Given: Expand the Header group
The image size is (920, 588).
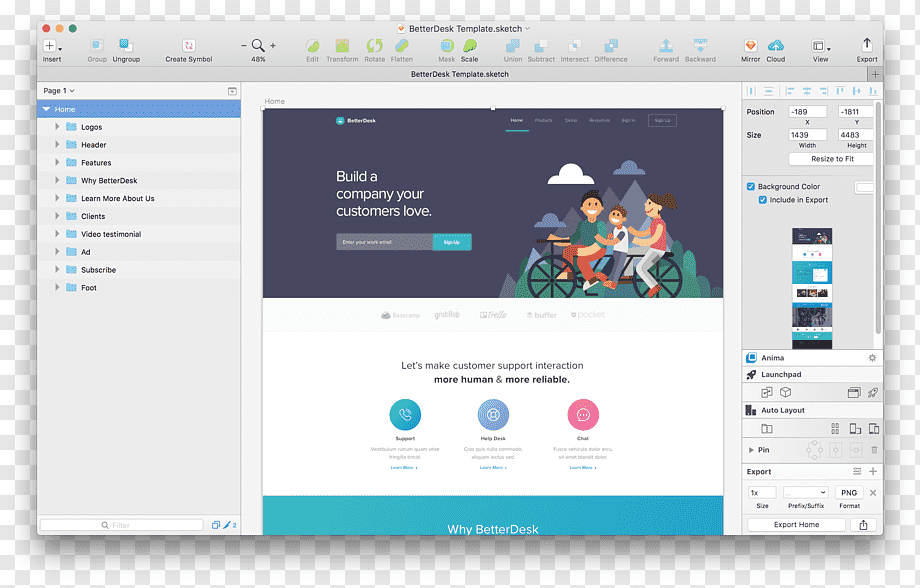Looking at the screenshot, I should 57,144.
